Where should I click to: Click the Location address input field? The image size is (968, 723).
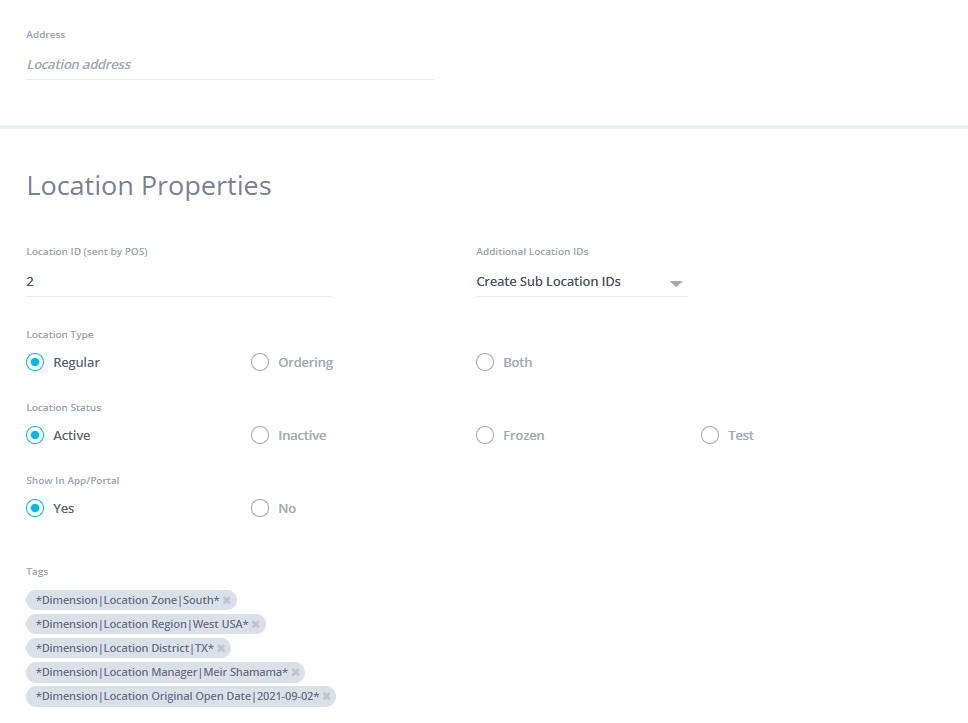(230, 65)
